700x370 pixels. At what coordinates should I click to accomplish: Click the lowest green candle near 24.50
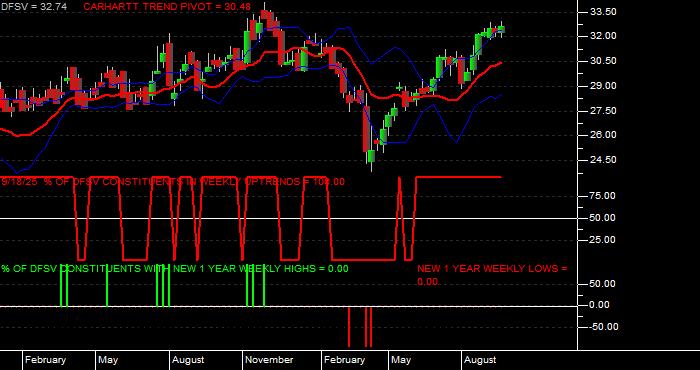point(371,157)
